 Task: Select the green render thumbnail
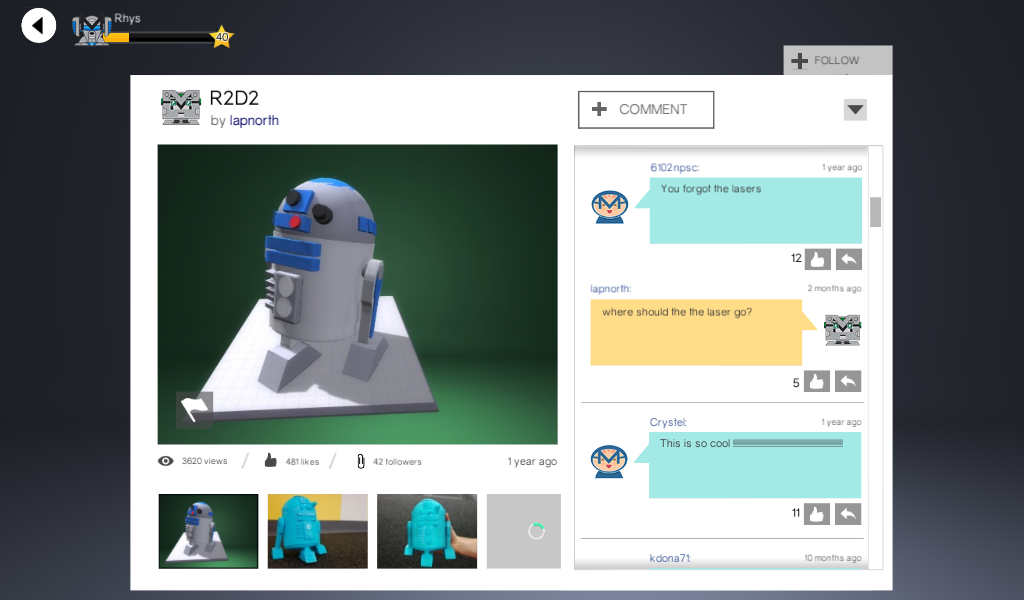(208, 531)
